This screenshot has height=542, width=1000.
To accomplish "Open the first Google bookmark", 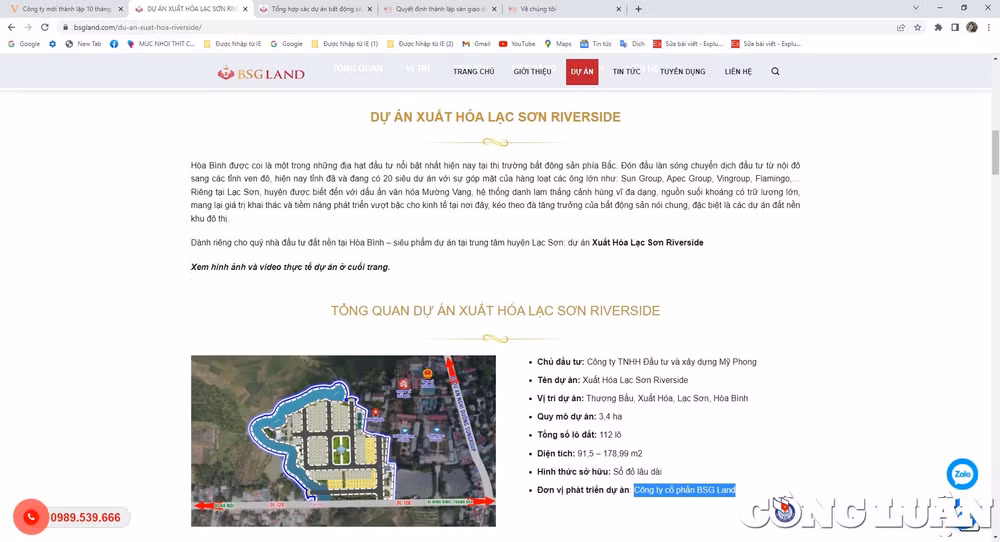I will tap(24, 44).
